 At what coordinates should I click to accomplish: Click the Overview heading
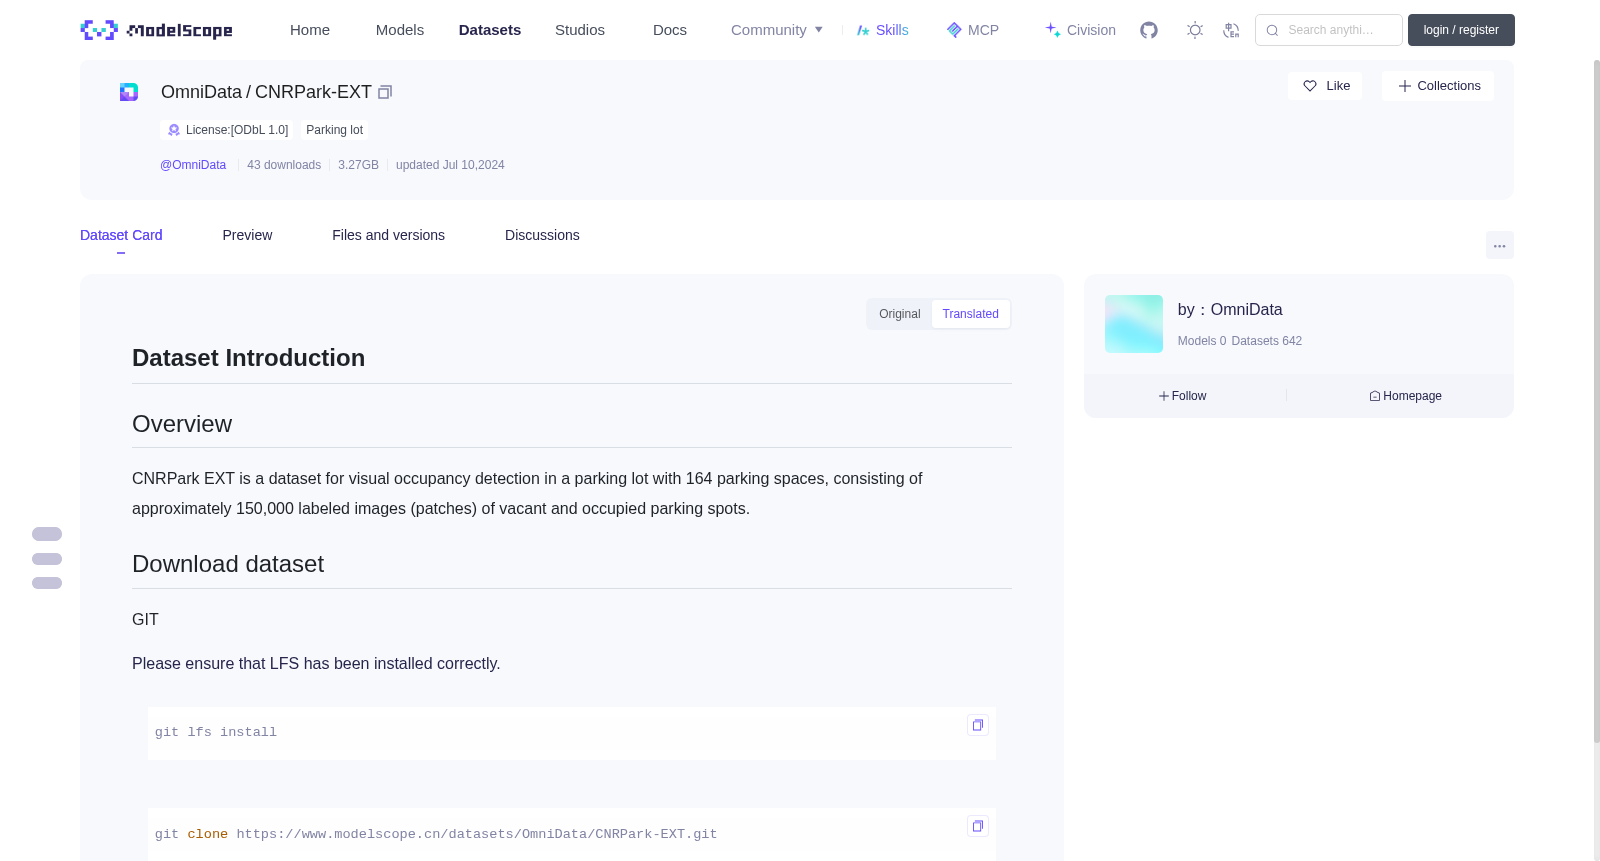(182, 424)
